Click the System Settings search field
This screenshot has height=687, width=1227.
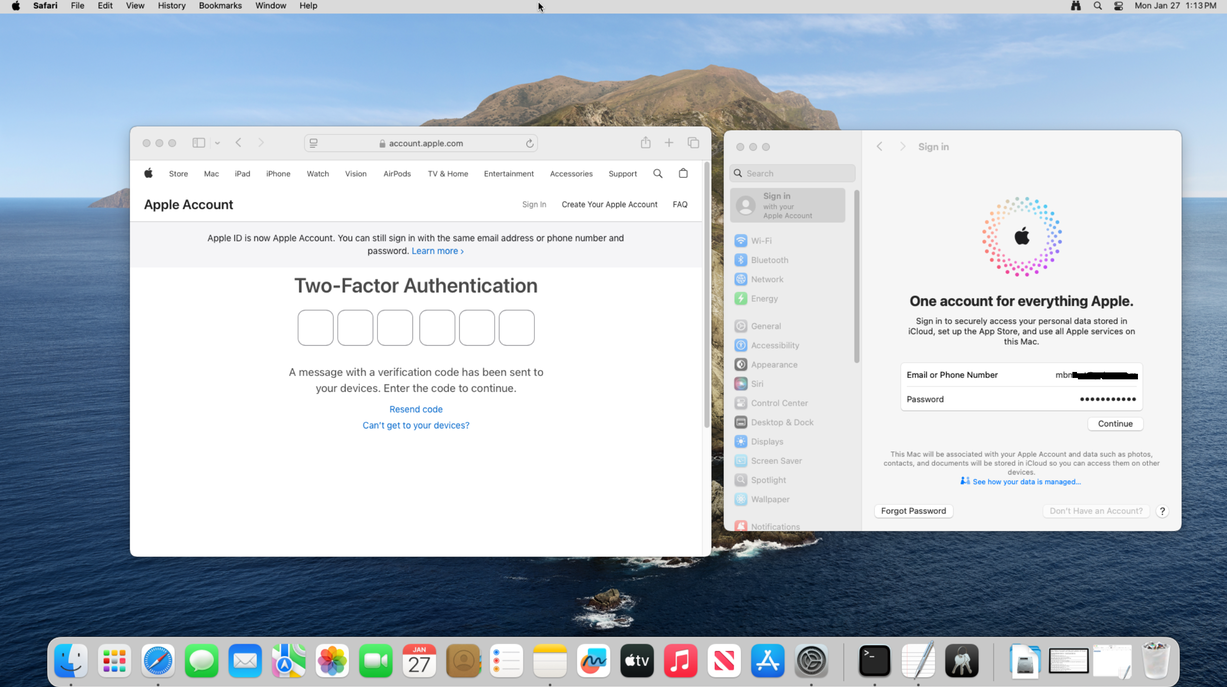tap(793, 173)
